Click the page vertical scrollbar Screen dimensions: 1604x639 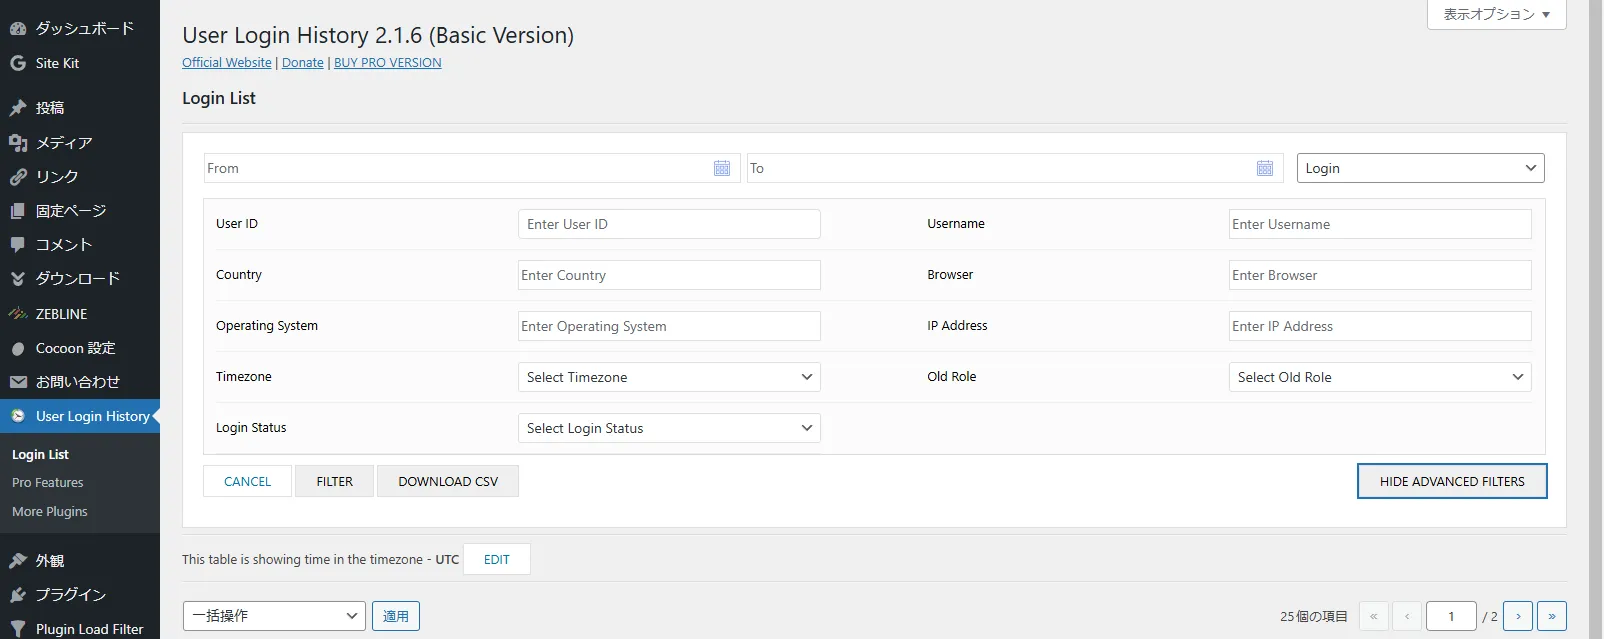(x=1596, y=319)
